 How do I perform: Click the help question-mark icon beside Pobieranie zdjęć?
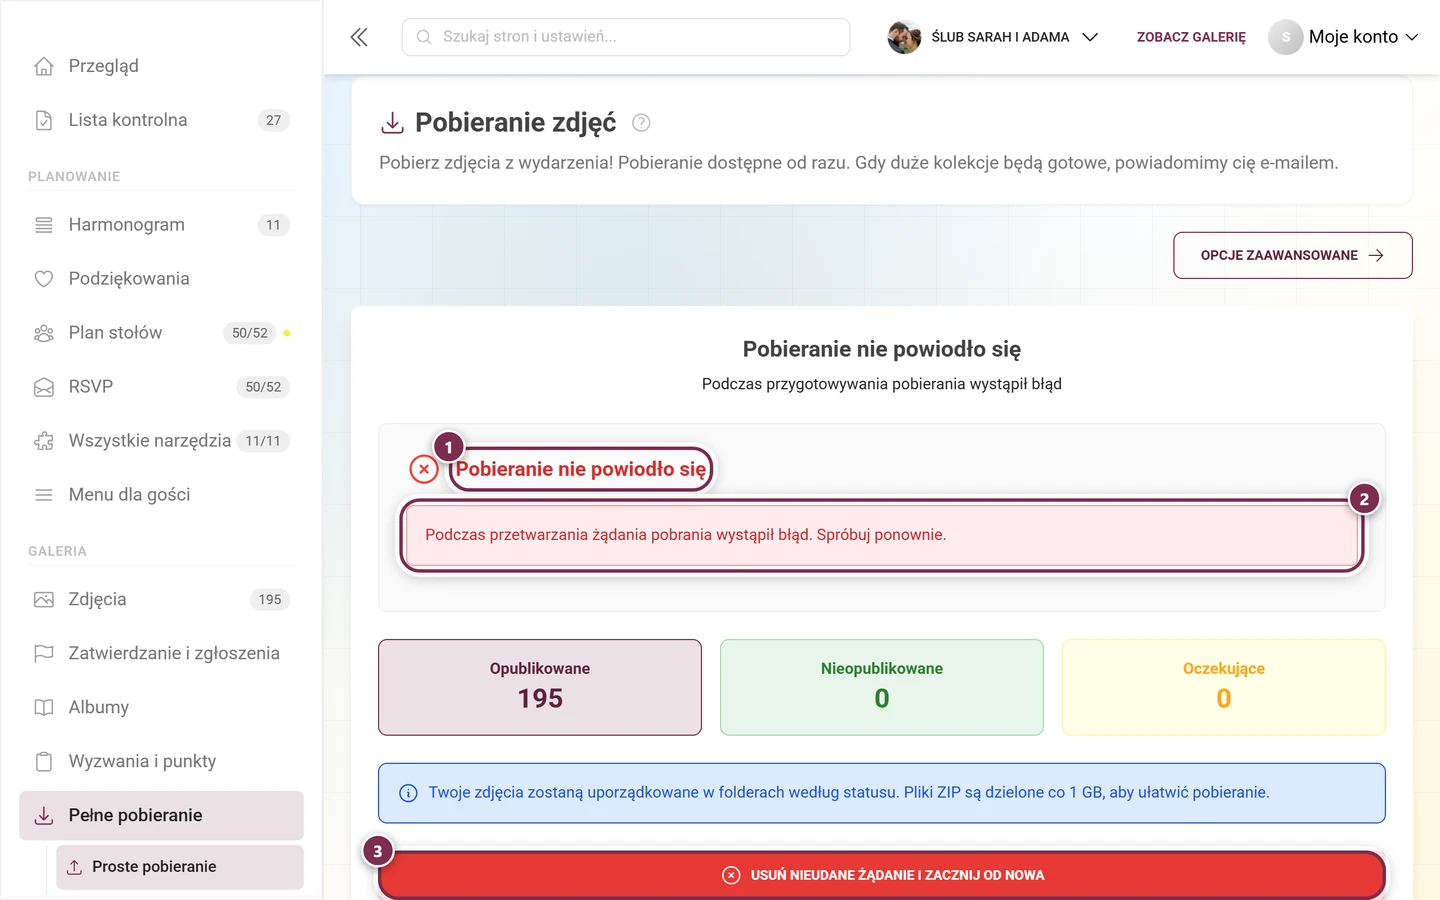642,123
